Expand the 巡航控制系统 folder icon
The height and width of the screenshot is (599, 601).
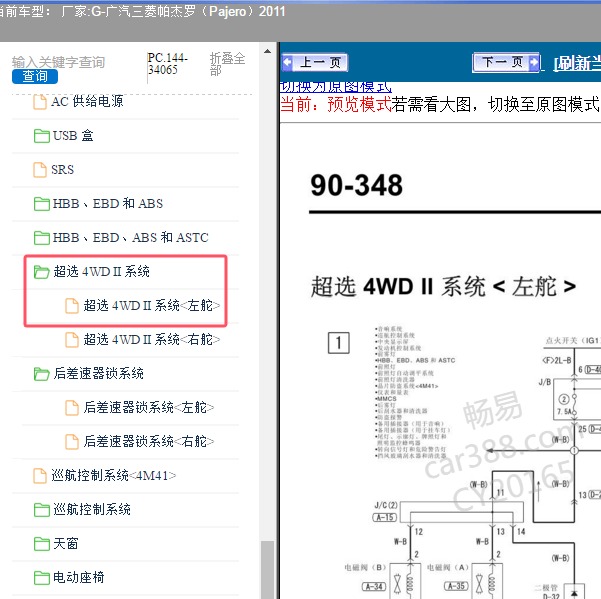[41, 509]
